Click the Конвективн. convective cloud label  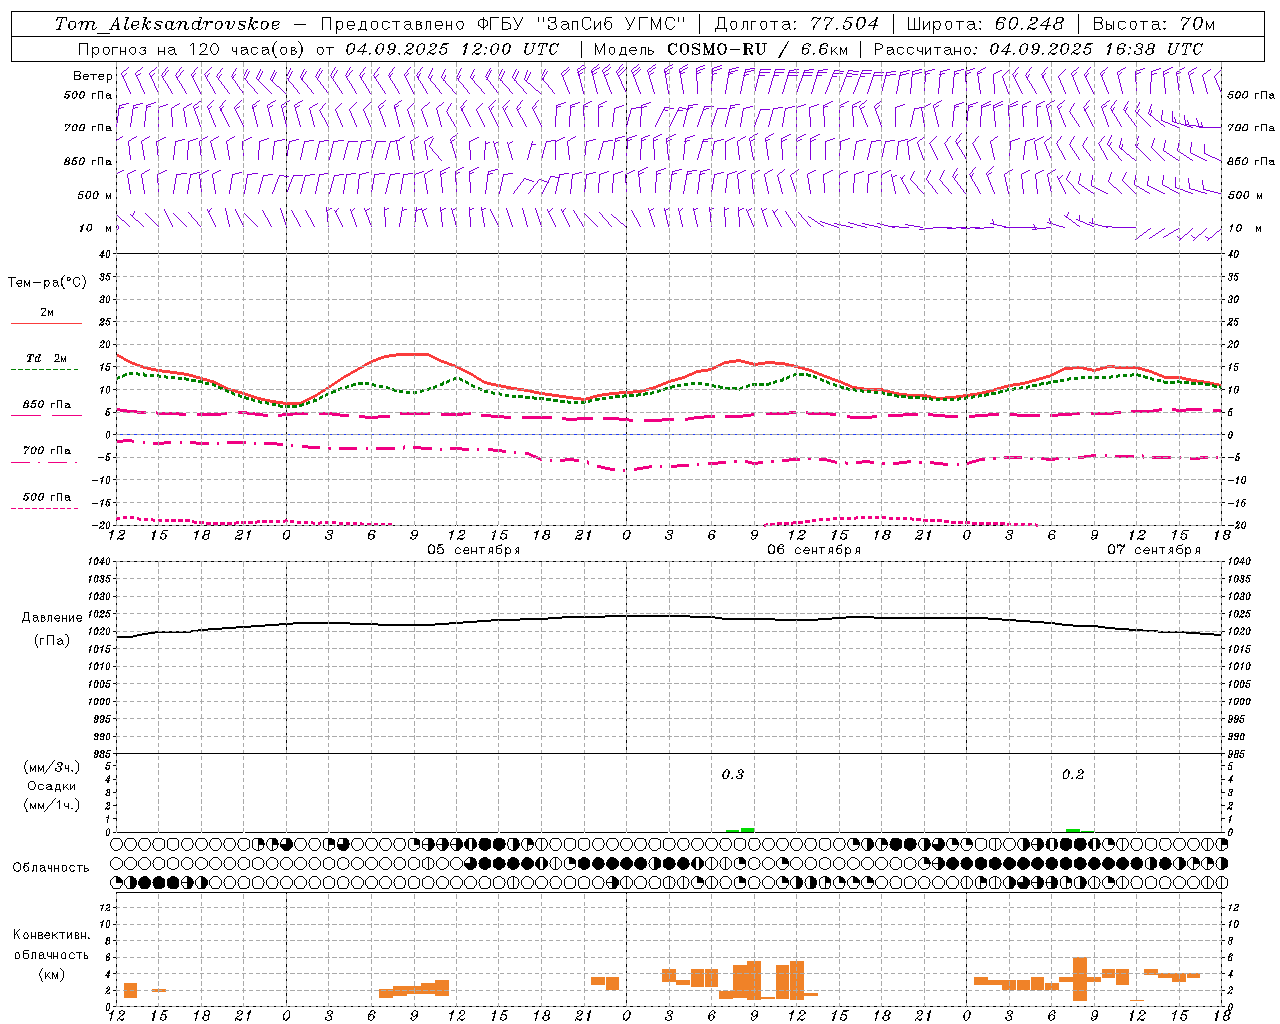point(51,935)
